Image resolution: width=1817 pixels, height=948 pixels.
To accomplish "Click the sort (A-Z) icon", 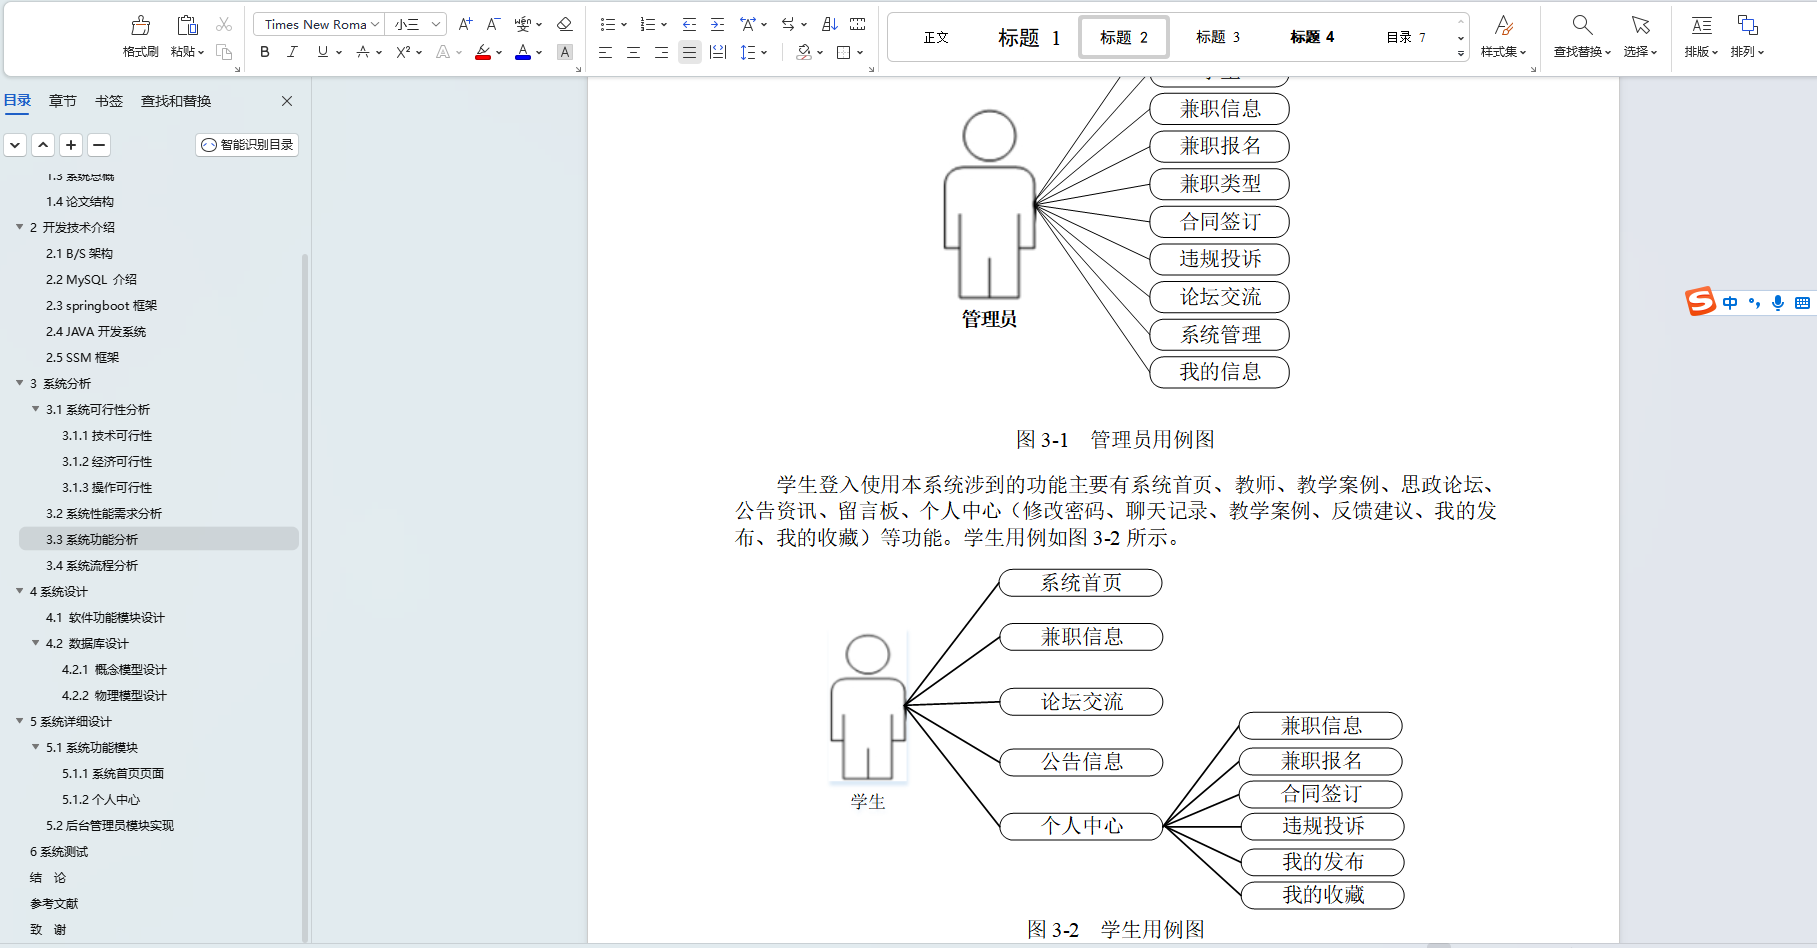I will (x=830, y=24).
